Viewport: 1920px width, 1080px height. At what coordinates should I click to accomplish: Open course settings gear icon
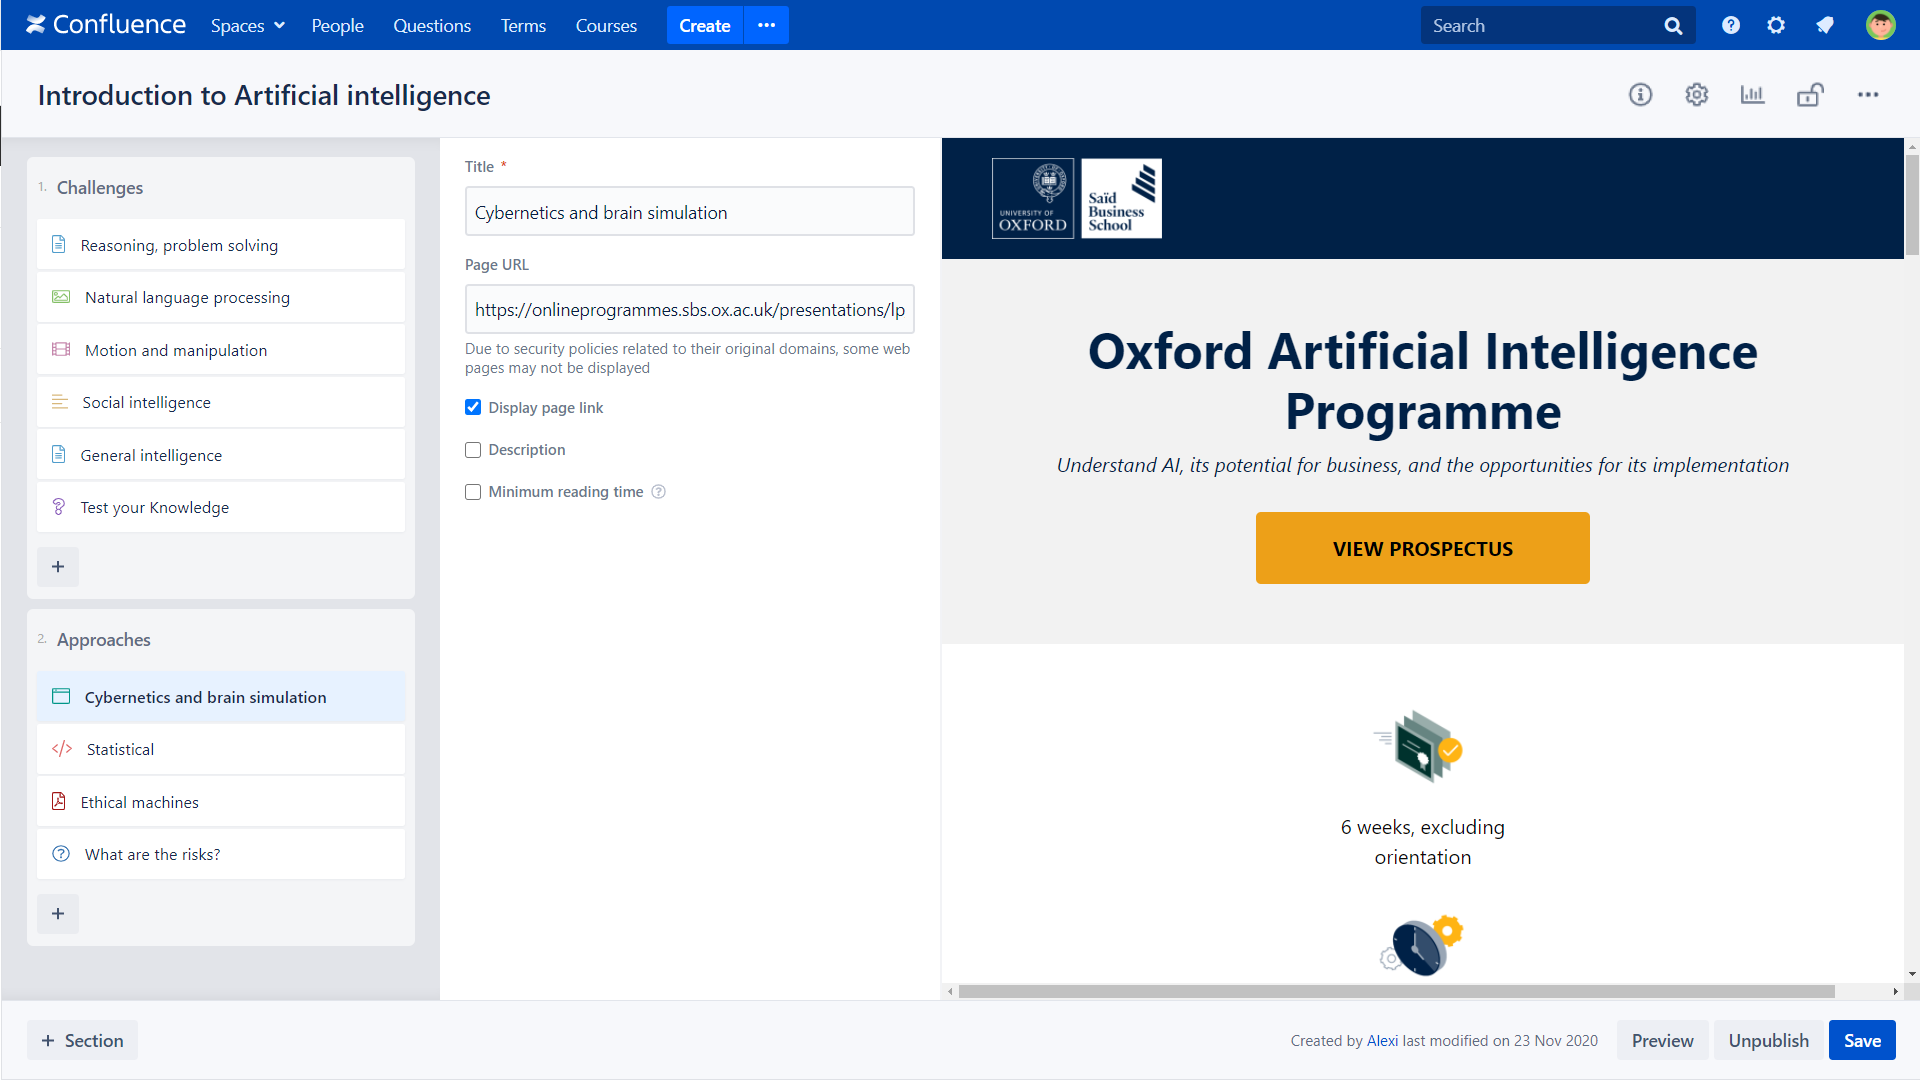(1696, 95)
